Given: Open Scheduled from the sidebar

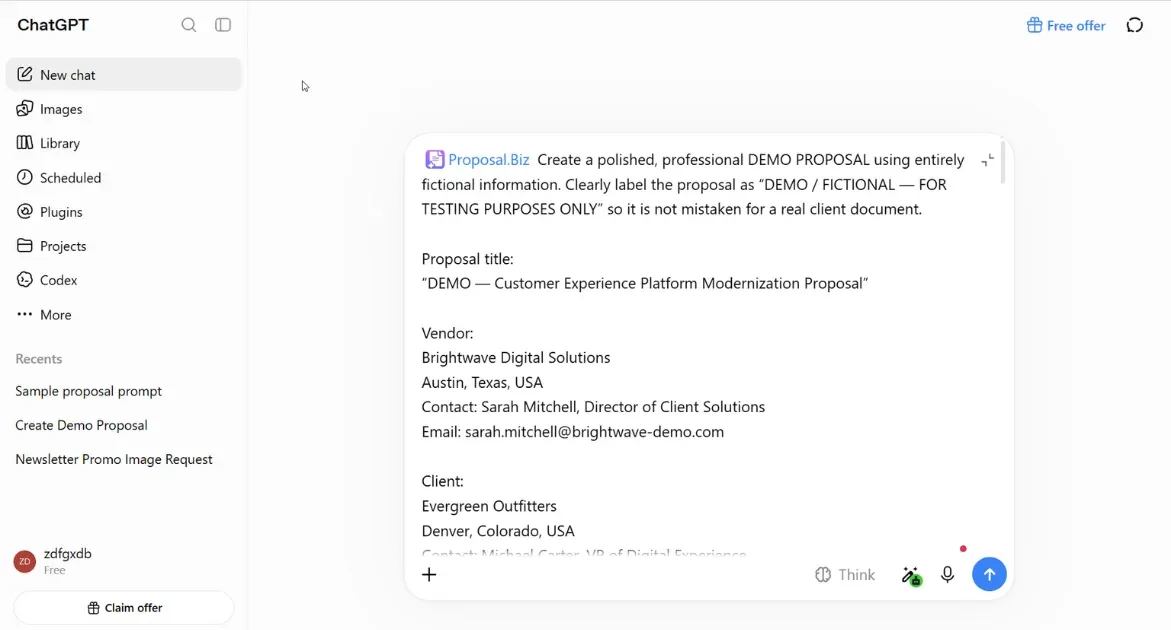Looking at the screenshot, I should (x=124, y=178).
